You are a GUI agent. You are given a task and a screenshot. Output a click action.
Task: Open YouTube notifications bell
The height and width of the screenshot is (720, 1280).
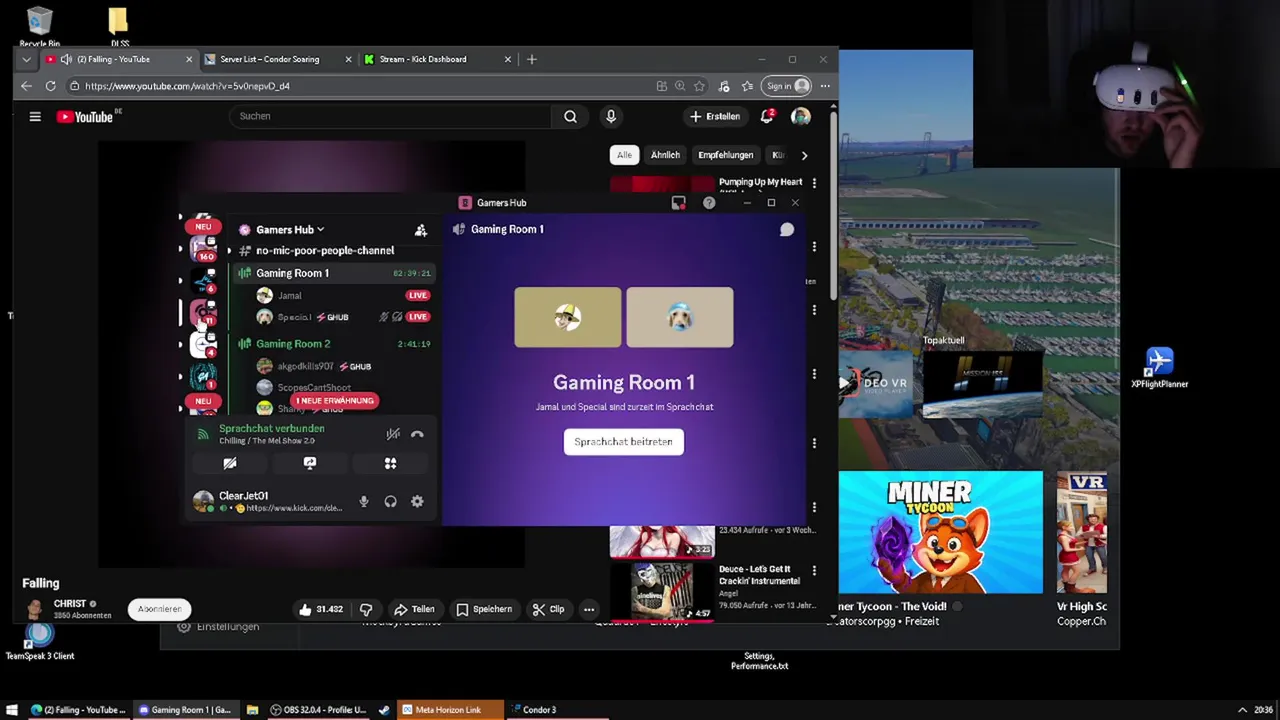(767, 116)
